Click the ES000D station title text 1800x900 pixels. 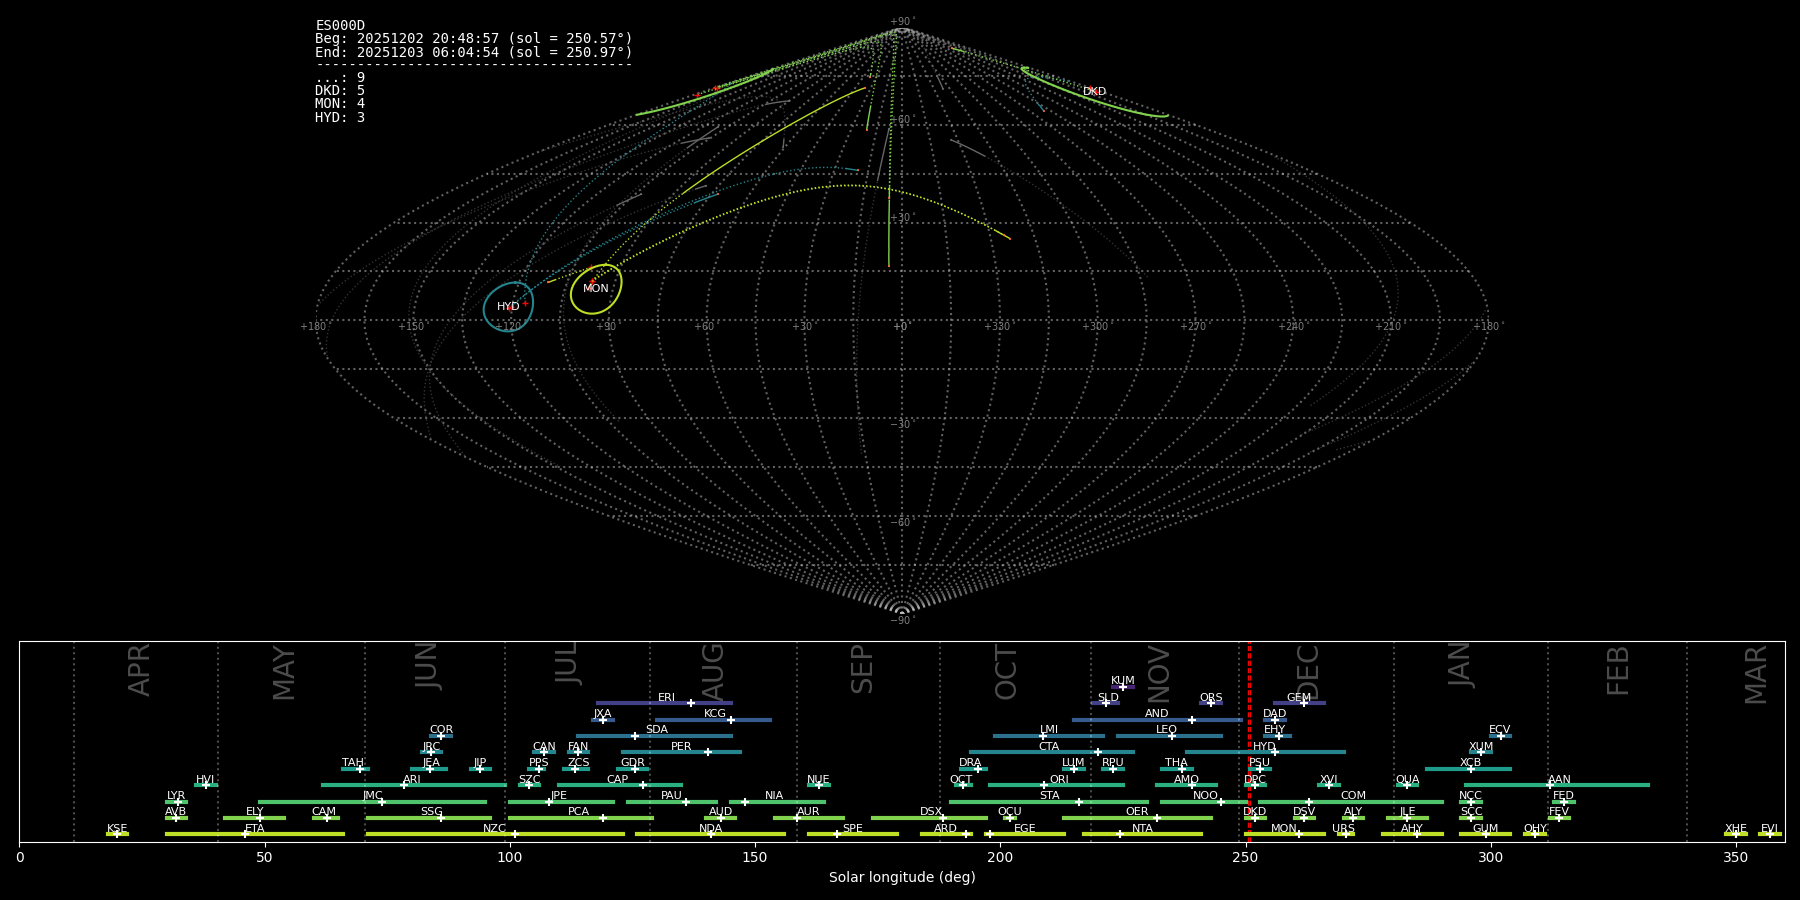coord(340,26)
